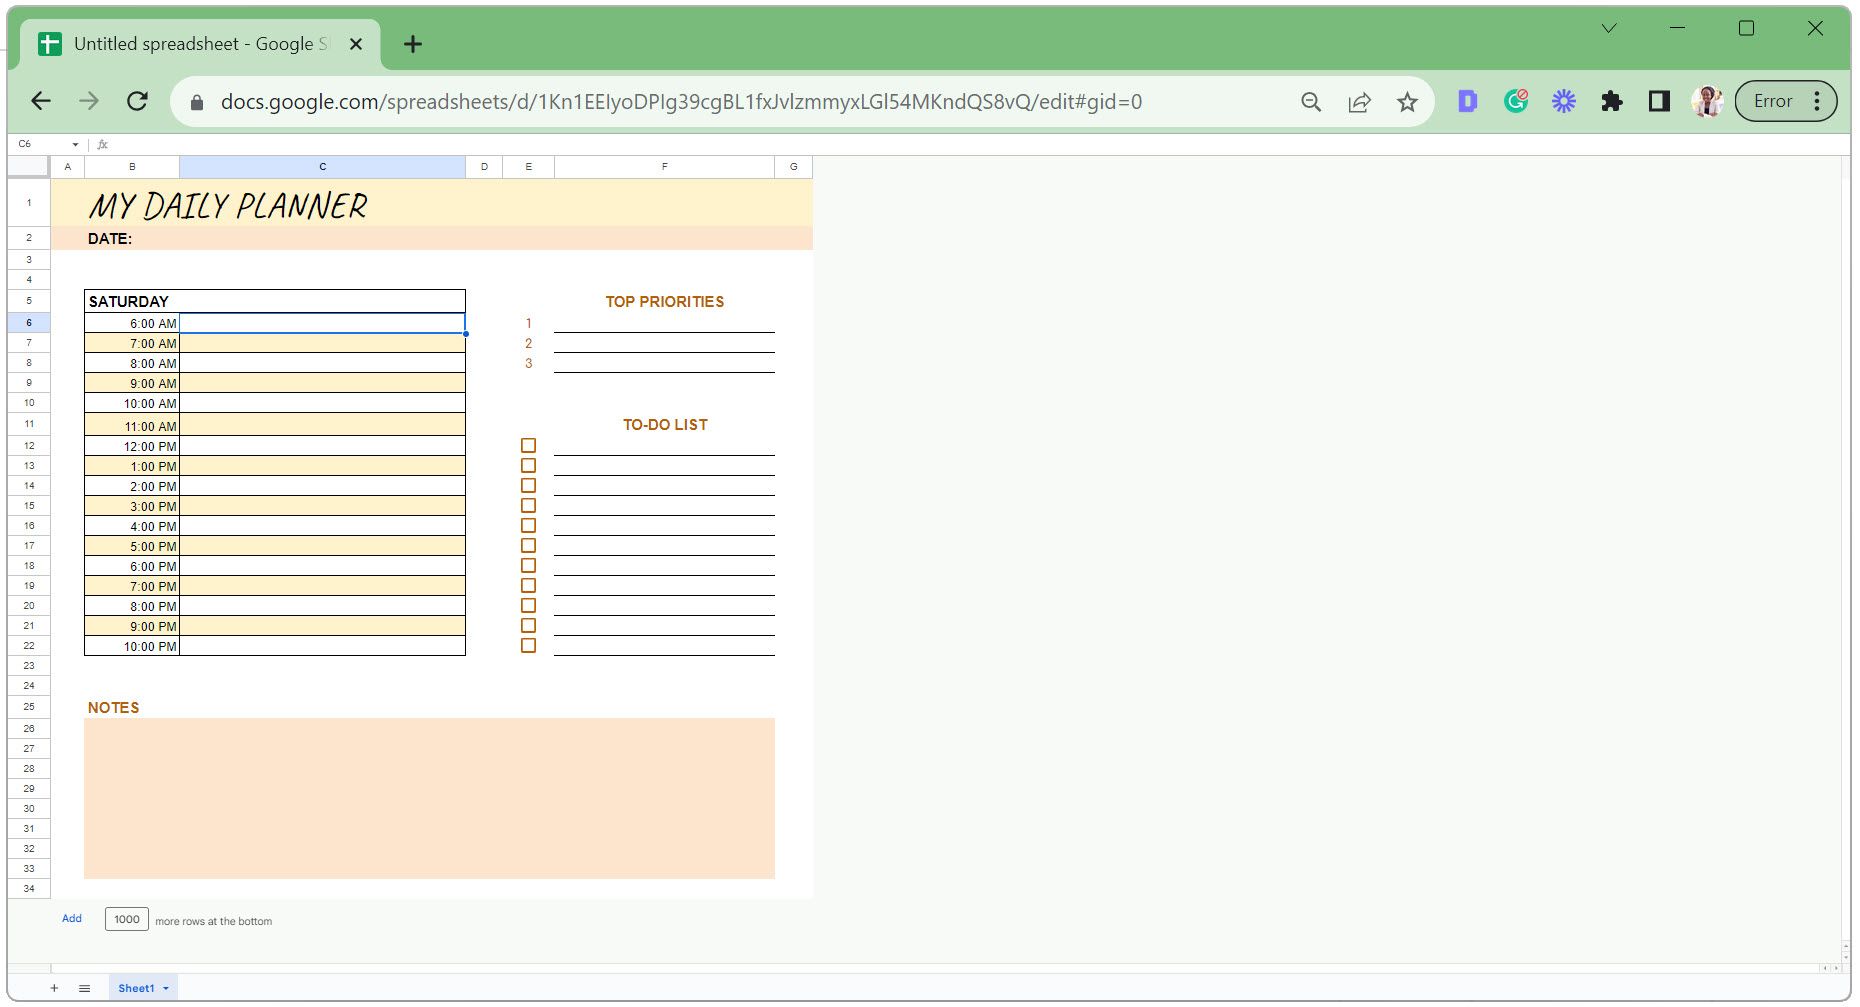Open a new browser tab
The width and height of the screenshot is (1860, 1007).
click(413, 44)
